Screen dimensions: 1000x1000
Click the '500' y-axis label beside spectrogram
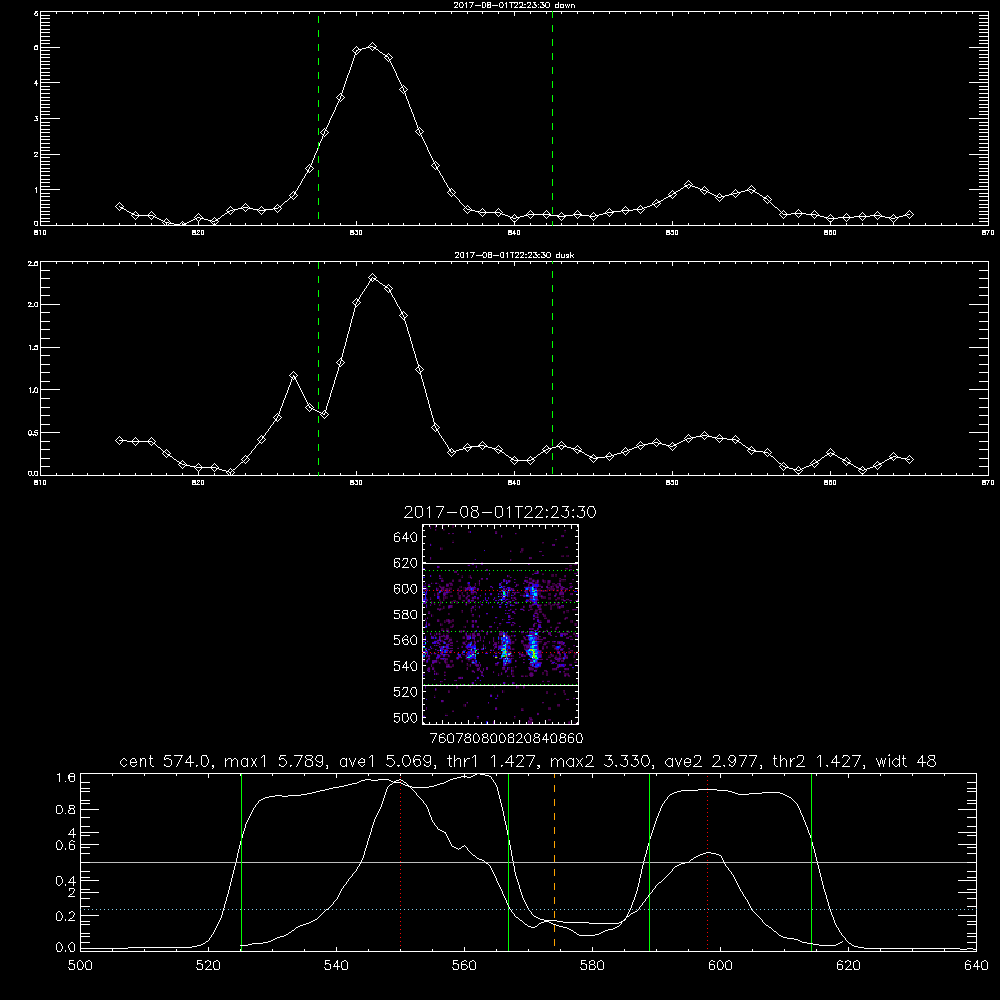click(405, 717)
